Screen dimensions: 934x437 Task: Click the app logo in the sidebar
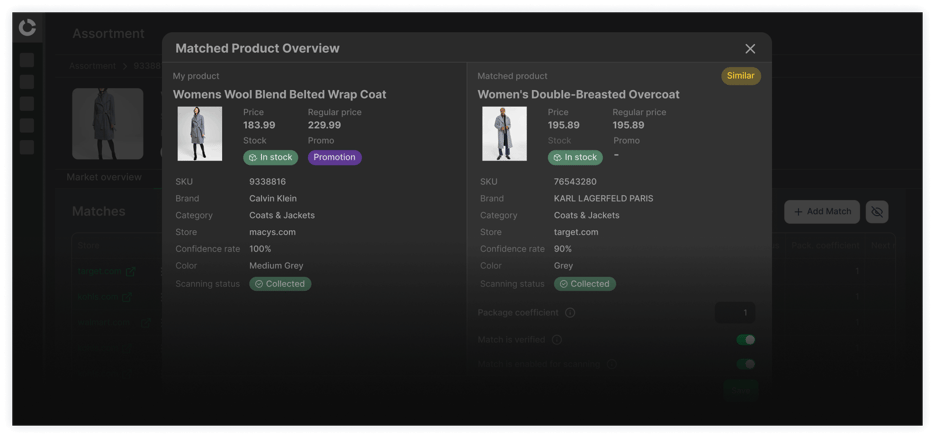27,27
